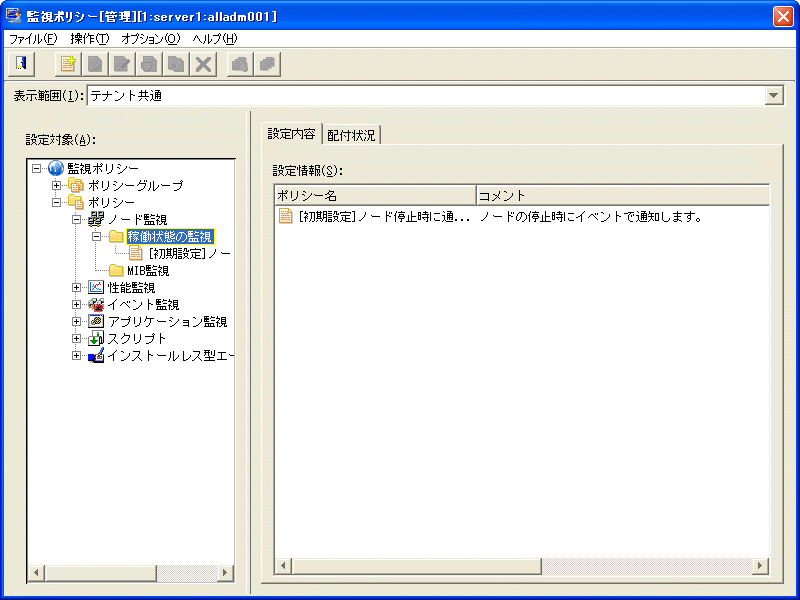800x600 pixels.
Task: Collapse the 監視ポリシー root node
Action: pos(36,168)
